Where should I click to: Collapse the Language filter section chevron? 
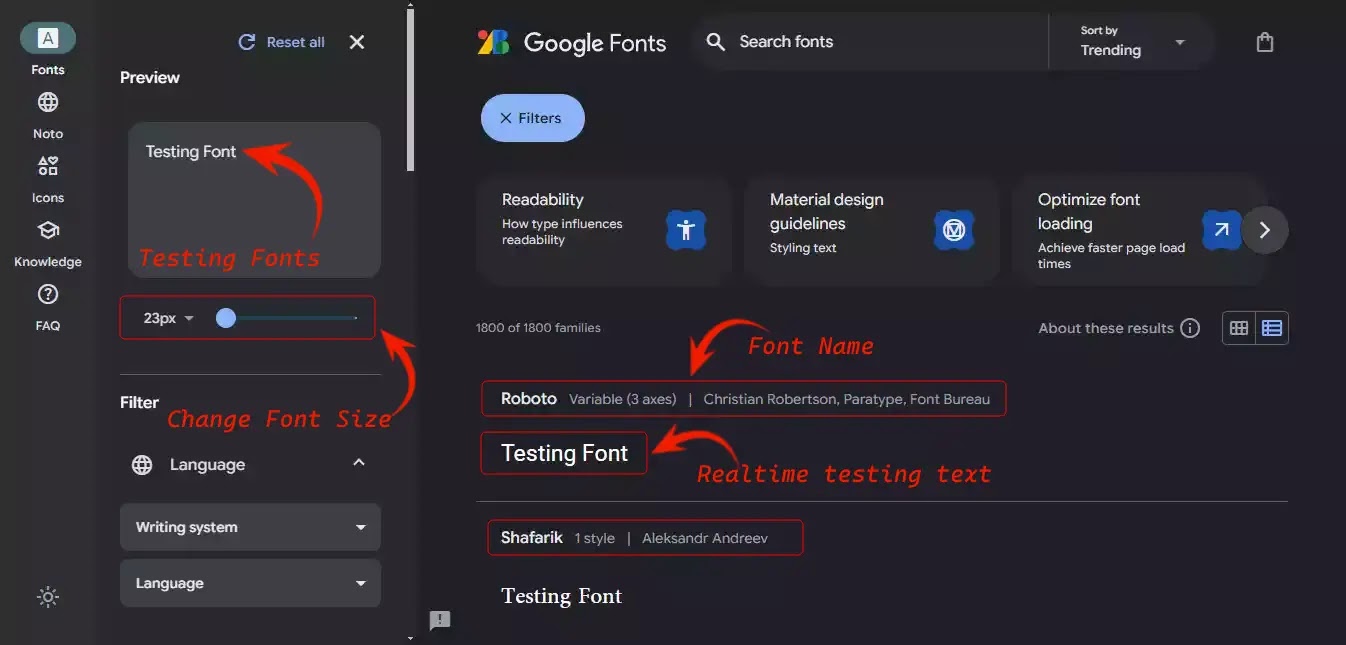click(359, 463)
